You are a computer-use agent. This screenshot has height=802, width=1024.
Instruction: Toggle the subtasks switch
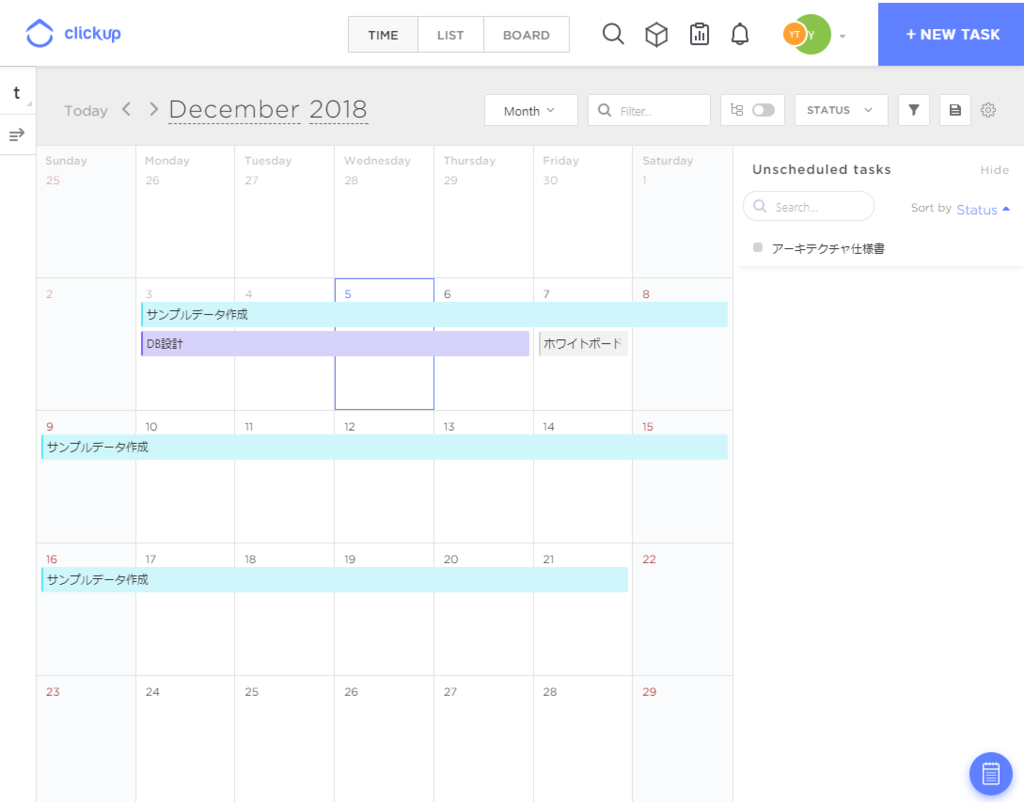coord(762,110)
